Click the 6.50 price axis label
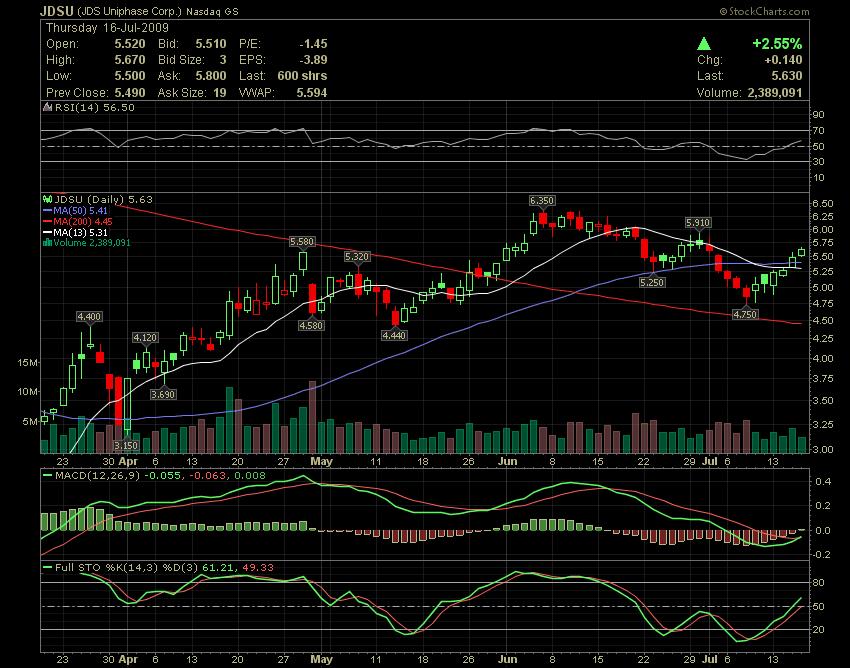Screen dimensions: 850x668 point(823,204)
